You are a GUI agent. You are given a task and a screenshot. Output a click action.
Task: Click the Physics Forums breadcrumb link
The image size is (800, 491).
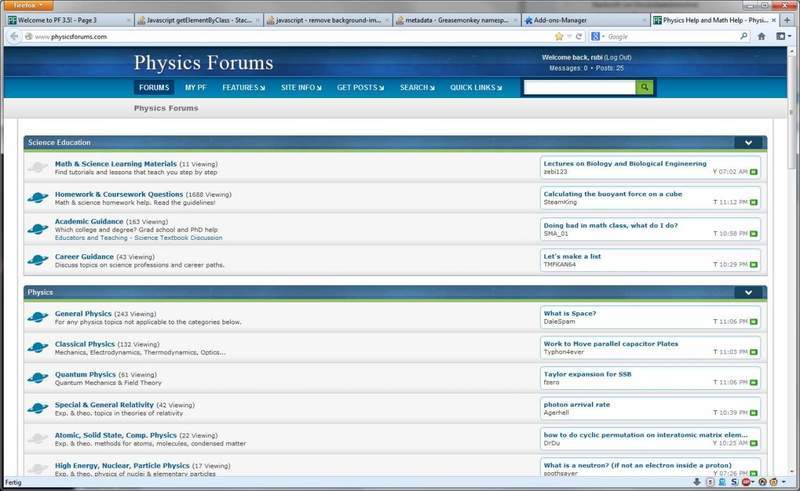pos(166,108)
